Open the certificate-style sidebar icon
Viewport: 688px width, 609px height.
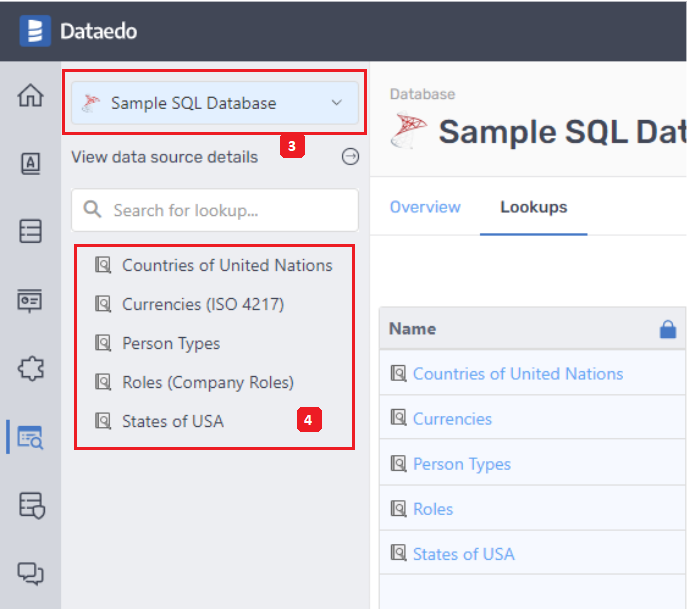(x=31, y=300)
